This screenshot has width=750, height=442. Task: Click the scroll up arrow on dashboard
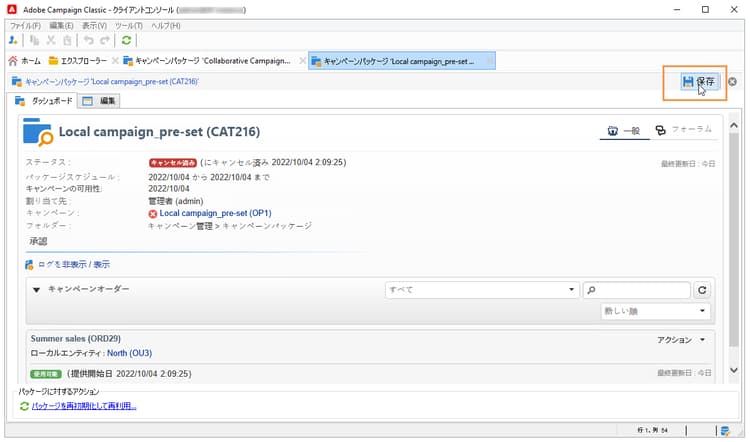pyautogui.click(x=734, y=125)
